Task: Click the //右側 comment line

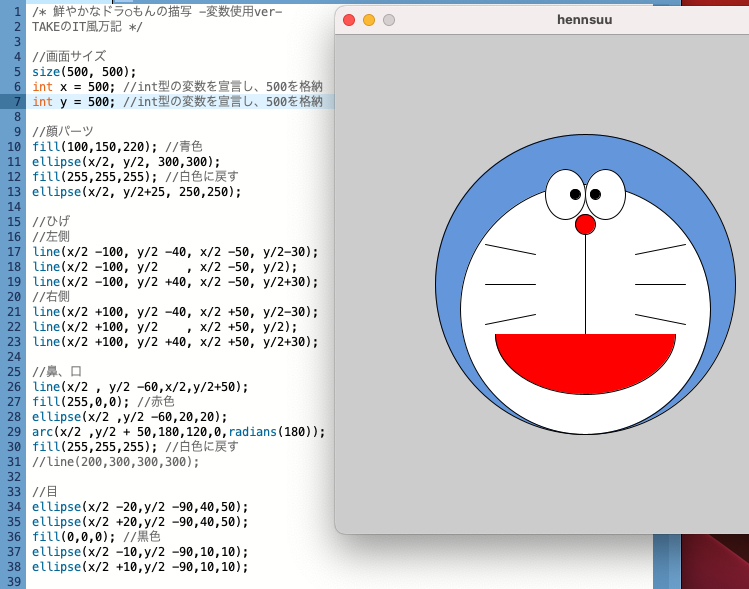Action: coord(51,297)
